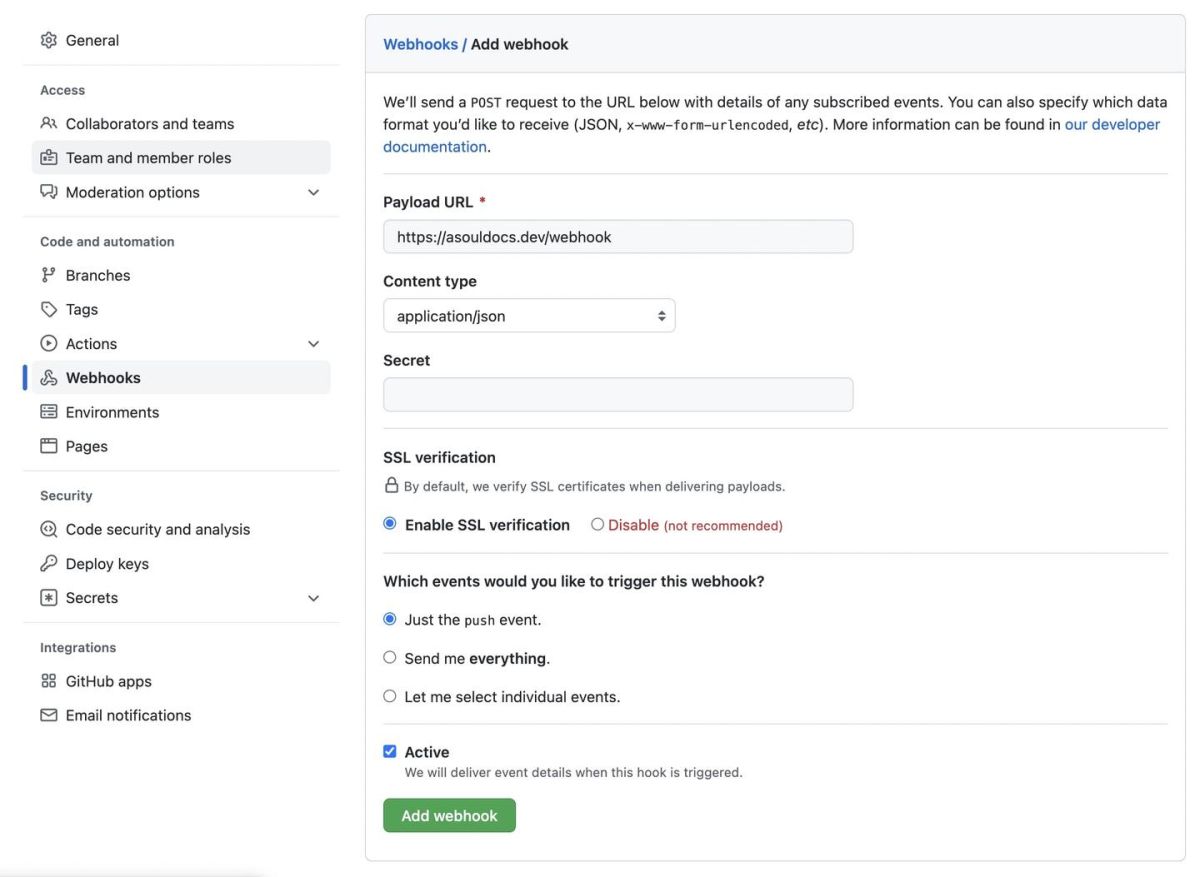Image resolution: width=1200 pixels, height=877 pixels.
Task: Open the Content type dropdown
Action: point(529,316)
